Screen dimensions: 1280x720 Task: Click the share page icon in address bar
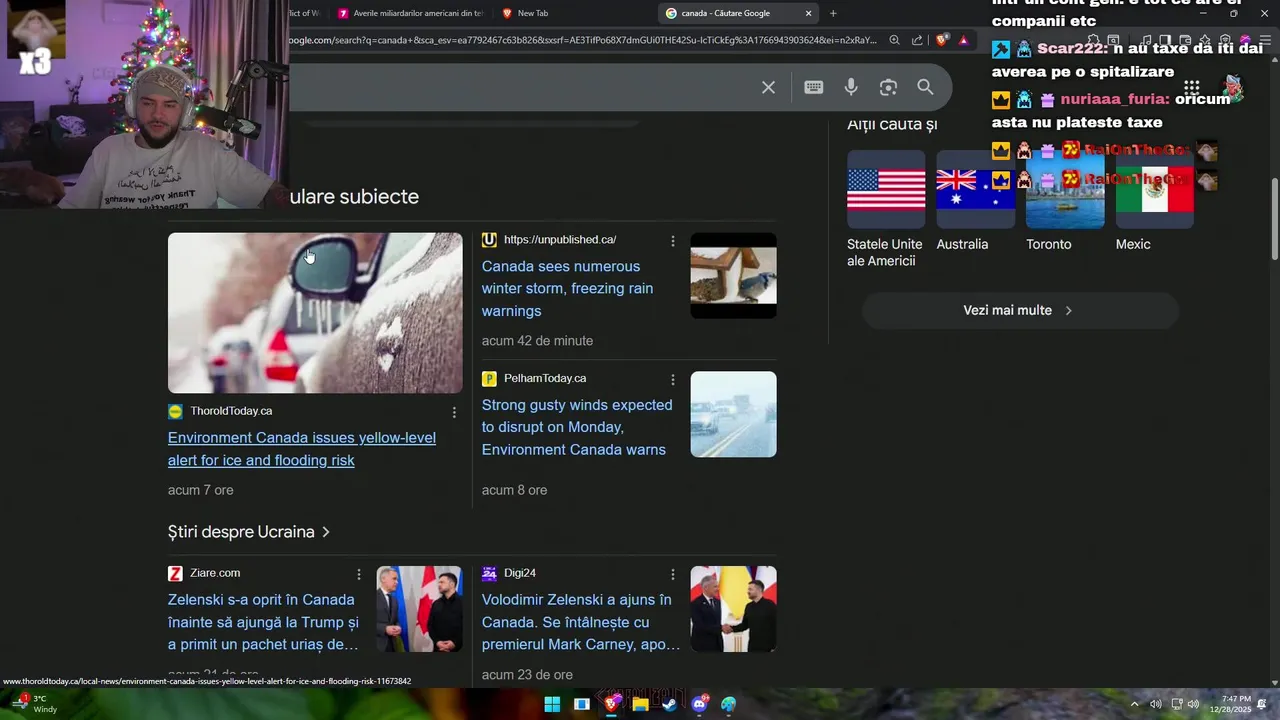tap(917, 40)
